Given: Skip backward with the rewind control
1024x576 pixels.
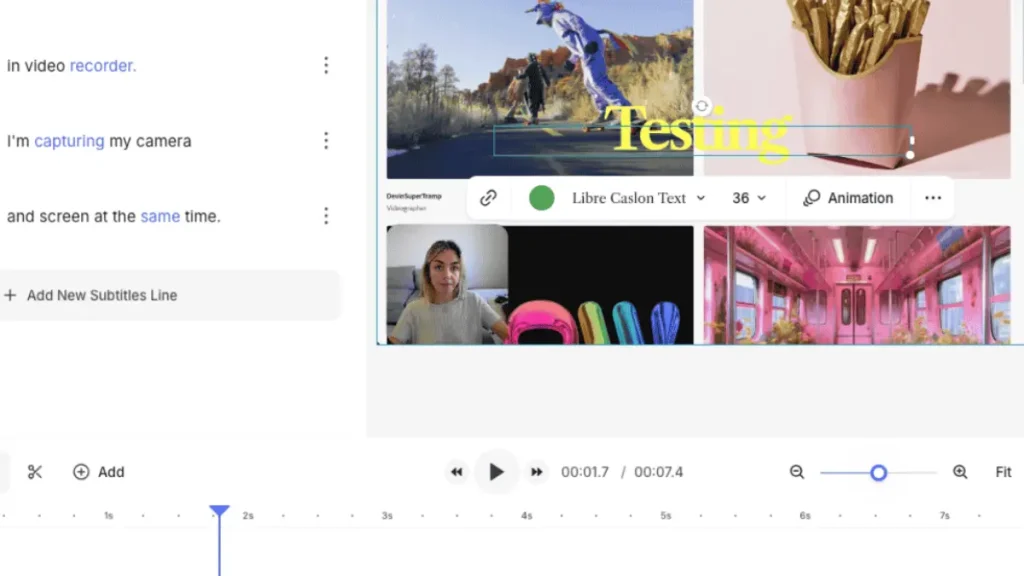Looking at the screenshot, I should click(457, 471).
